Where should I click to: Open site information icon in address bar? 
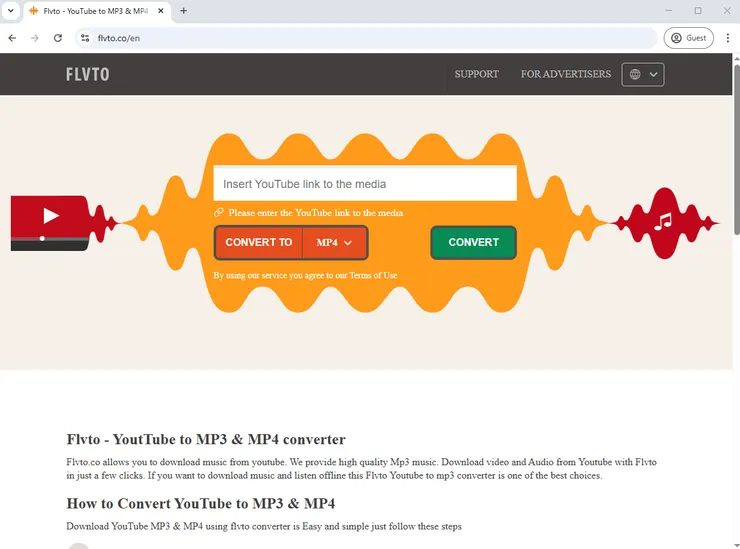click(85, 38)
